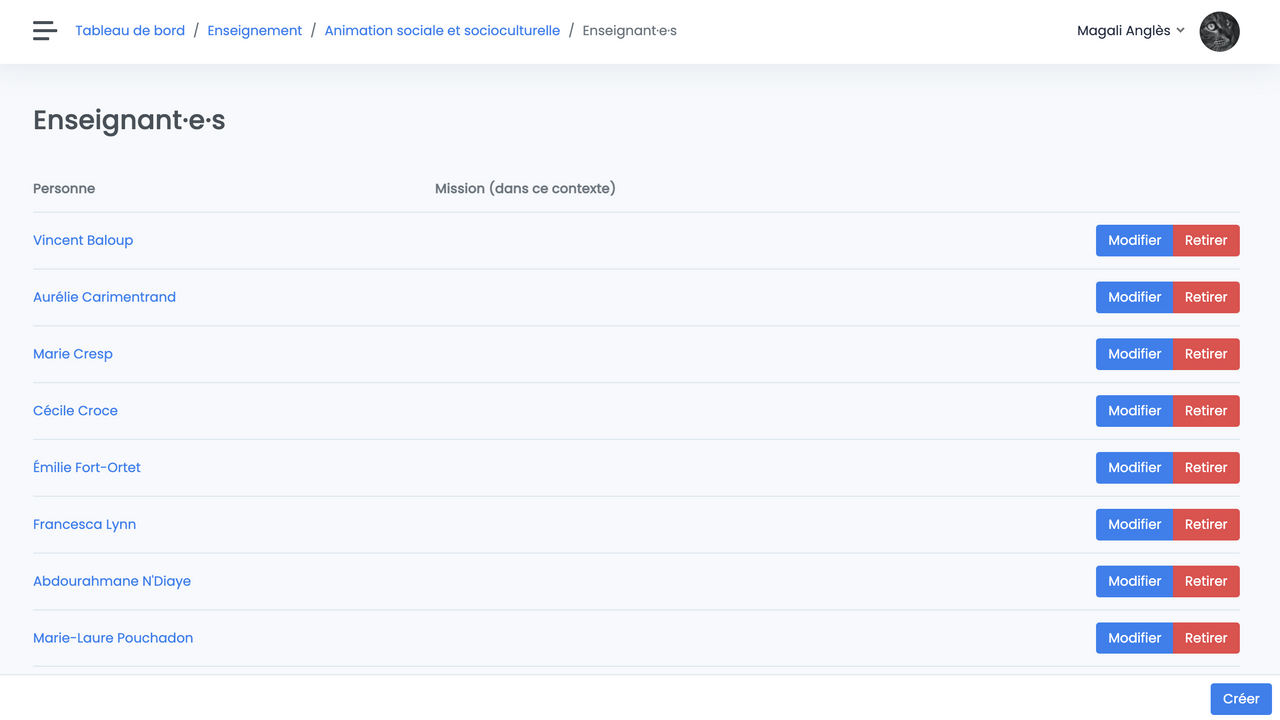Screen dimensions: 1280x720
Task: Edit Cécile Croce using Modifier
Action: (x=1134, y=411)
